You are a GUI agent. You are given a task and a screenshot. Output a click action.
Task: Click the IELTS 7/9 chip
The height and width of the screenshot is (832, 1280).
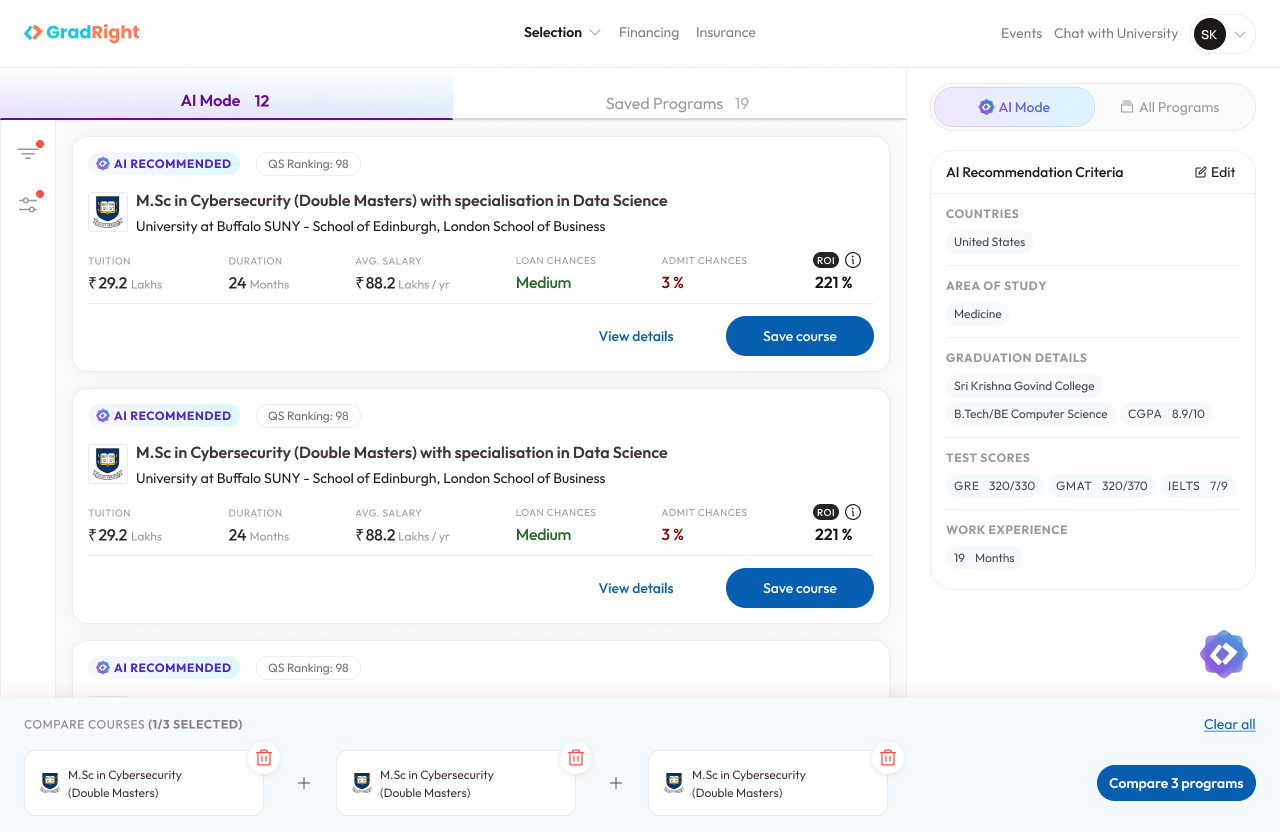tap(1198, 486)
